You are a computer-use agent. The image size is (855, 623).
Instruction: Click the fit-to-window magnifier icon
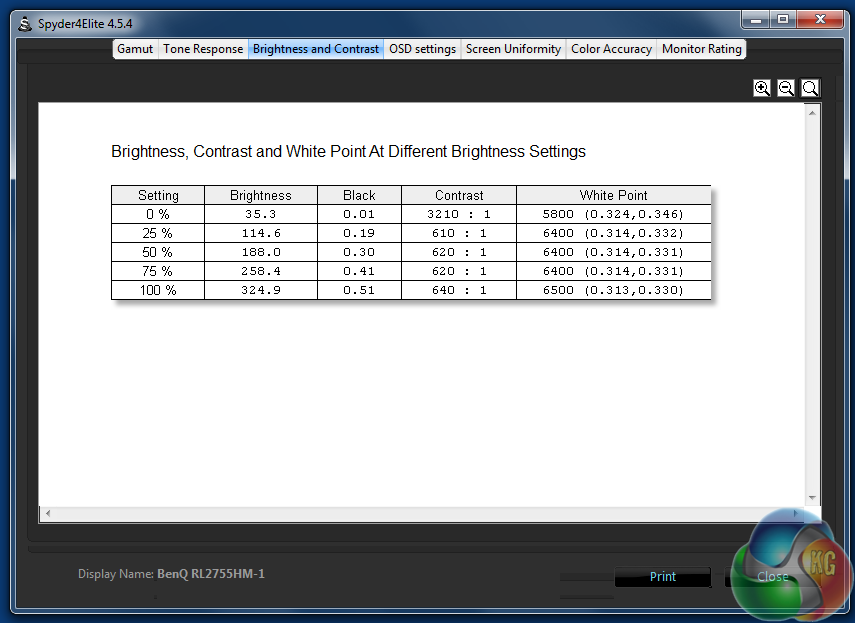pos(810,88)
